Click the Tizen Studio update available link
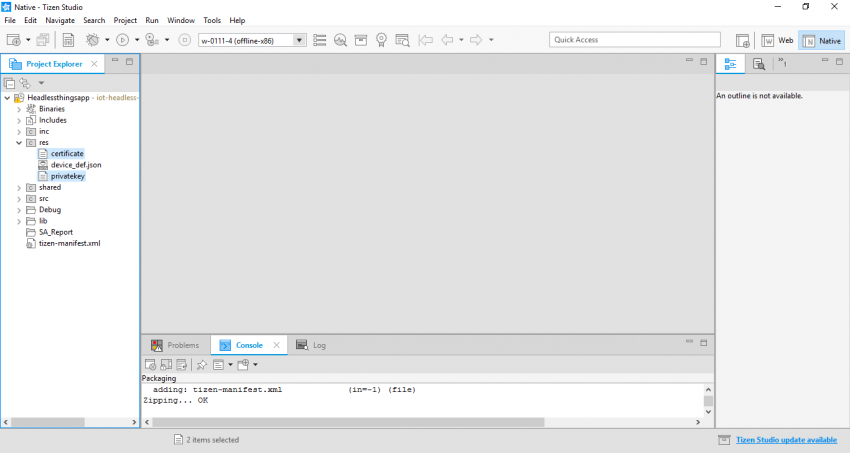This screenshot has height=453, width=850. [x=786, y=439]
